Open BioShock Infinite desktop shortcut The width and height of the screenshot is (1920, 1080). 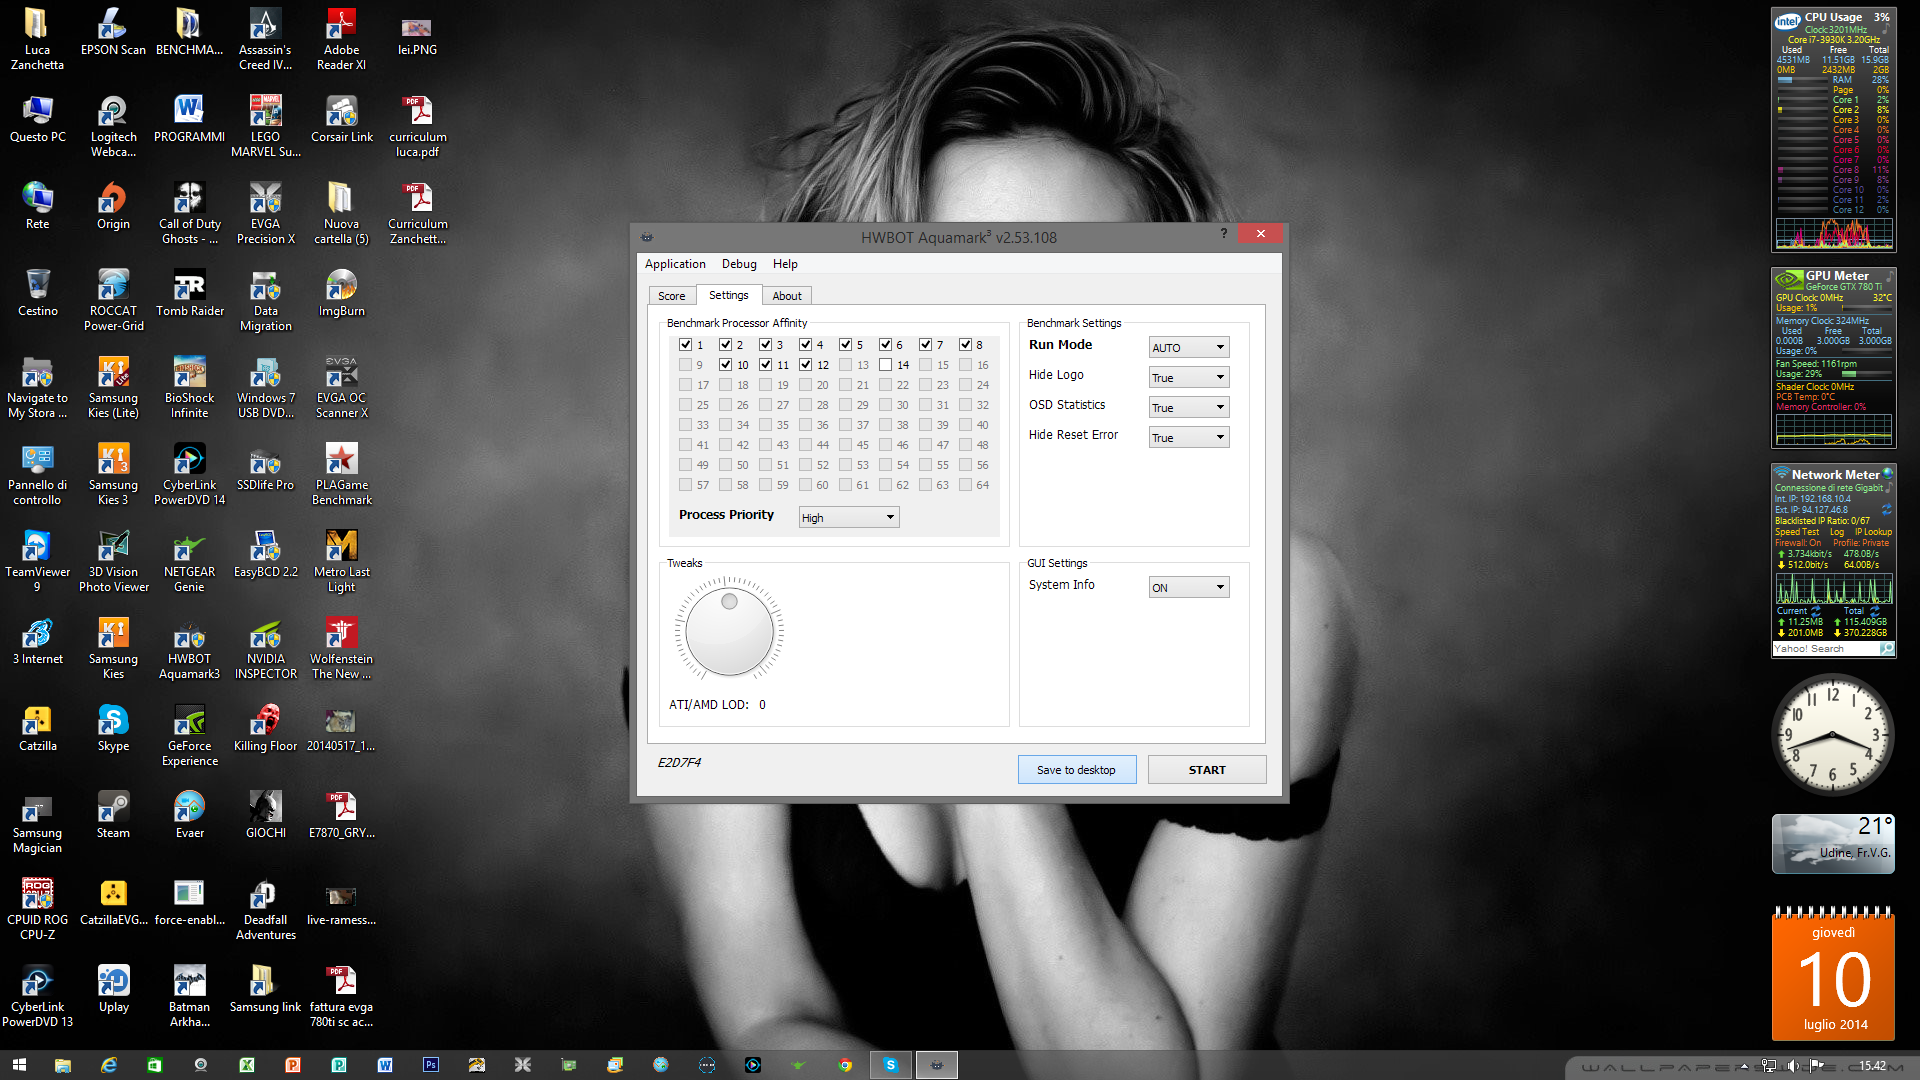[x=189, y=388]
